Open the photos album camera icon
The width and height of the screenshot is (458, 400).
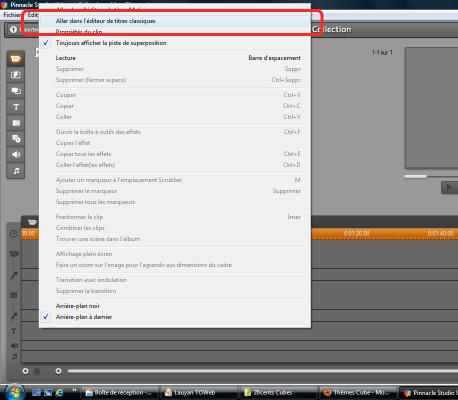coord(16,123)
